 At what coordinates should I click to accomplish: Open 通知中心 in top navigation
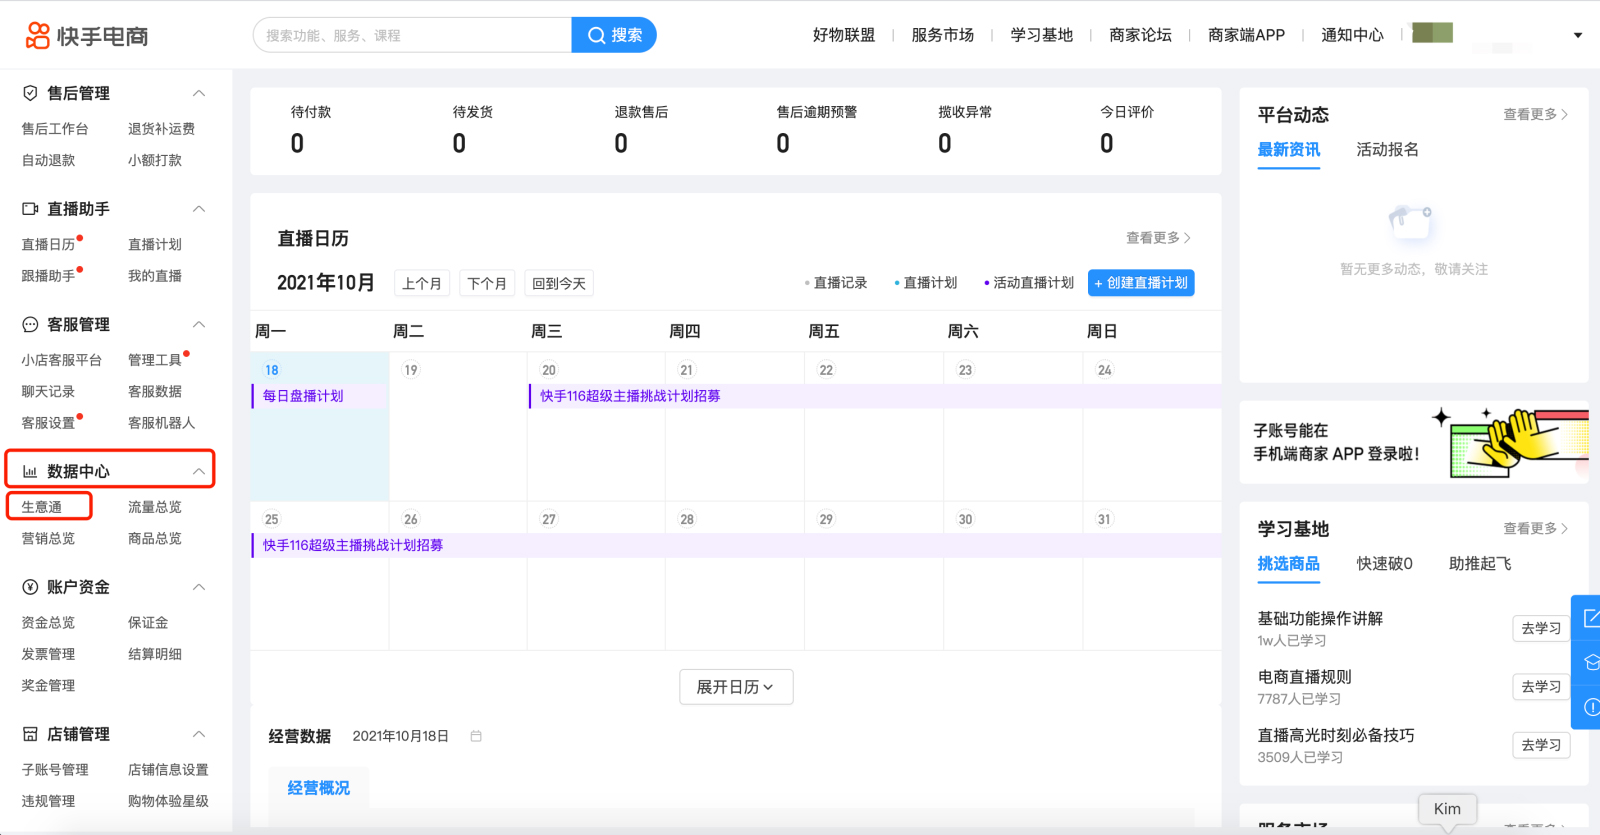[x=1352, y=35]
